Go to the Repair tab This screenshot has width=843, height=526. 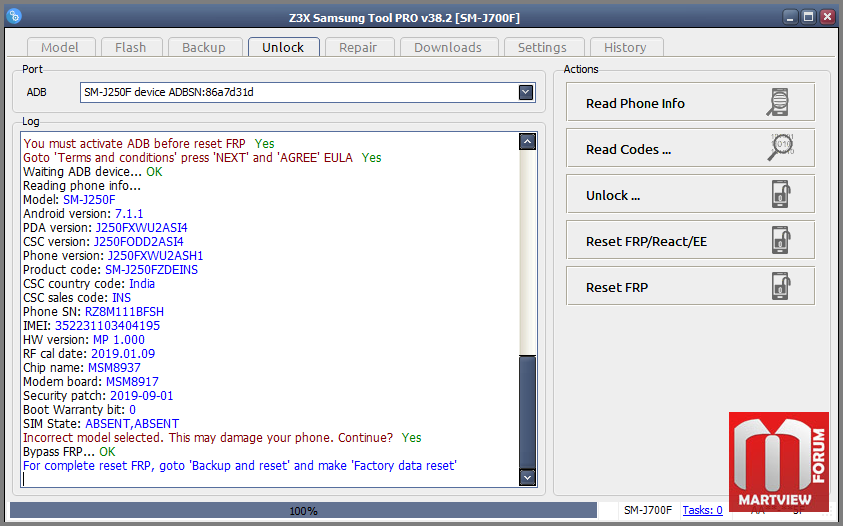click(358, 47)
